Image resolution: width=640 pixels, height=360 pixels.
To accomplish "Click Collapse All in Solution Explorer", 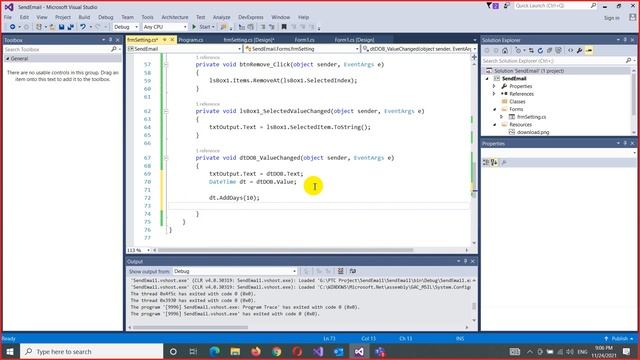I will [x=549, y=51].
